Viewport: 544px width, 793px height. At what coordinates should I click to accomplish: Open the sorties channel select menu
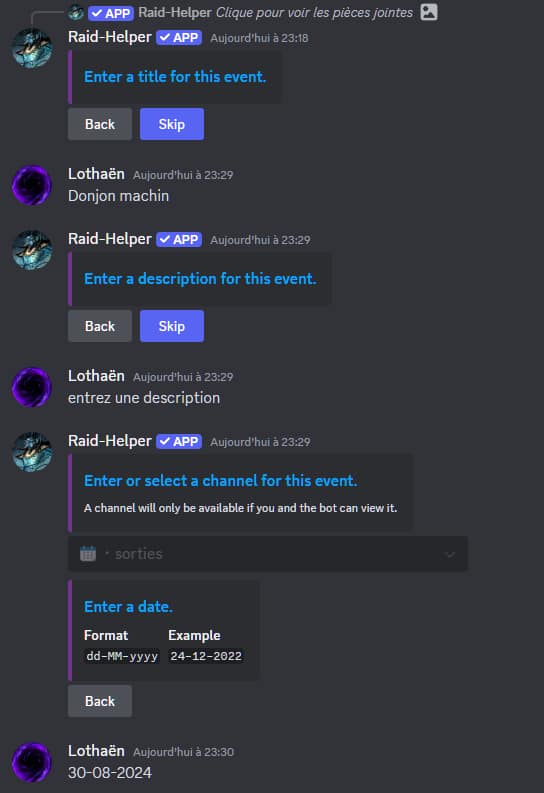[x=267, y=554]
